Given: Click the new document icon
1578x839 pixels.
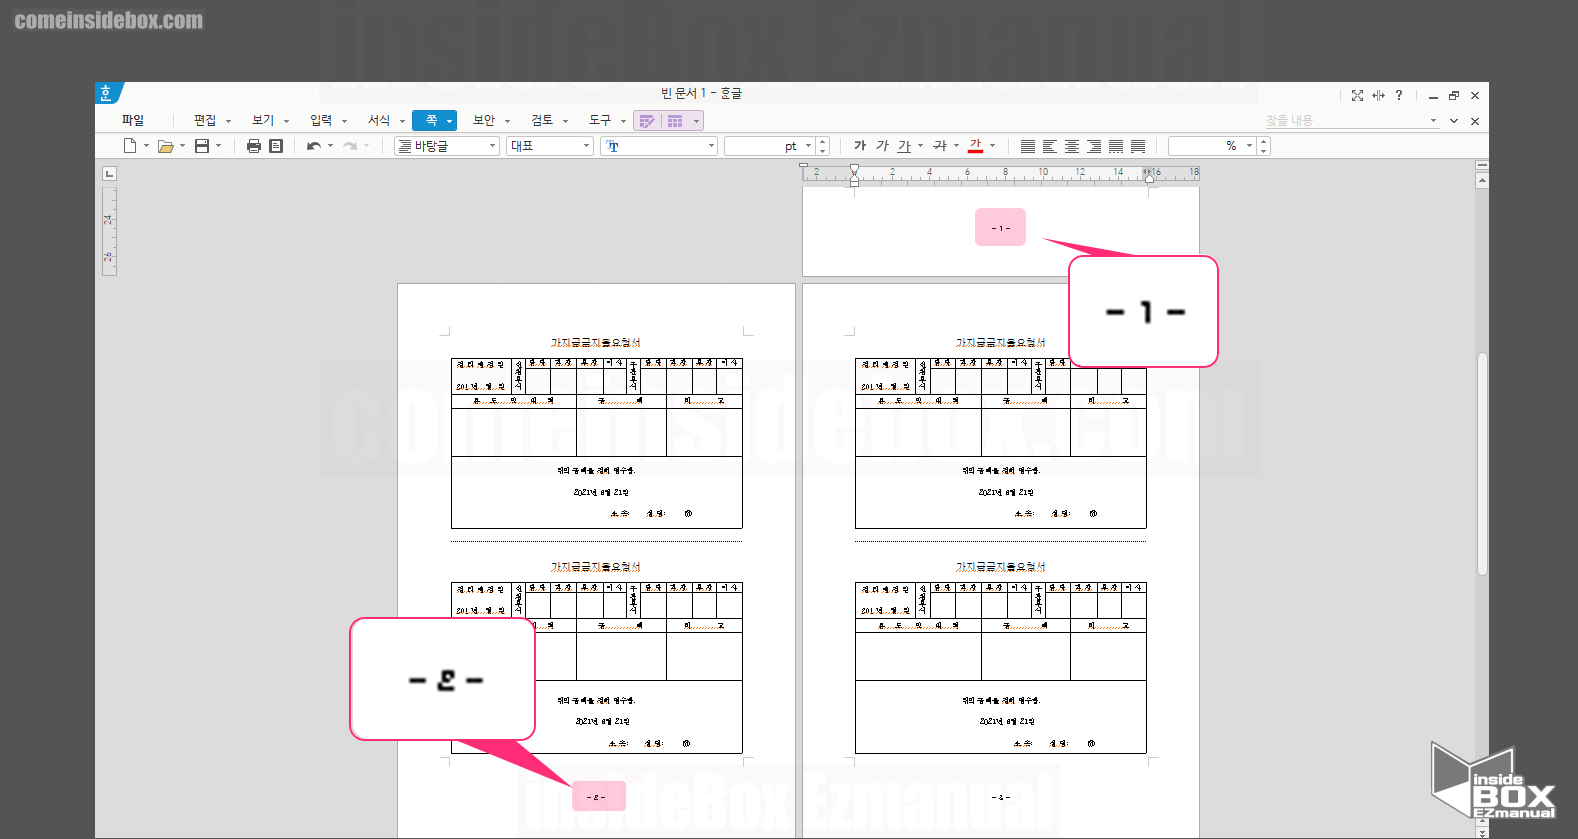Looking at the screenshot, I should point(130,146).
